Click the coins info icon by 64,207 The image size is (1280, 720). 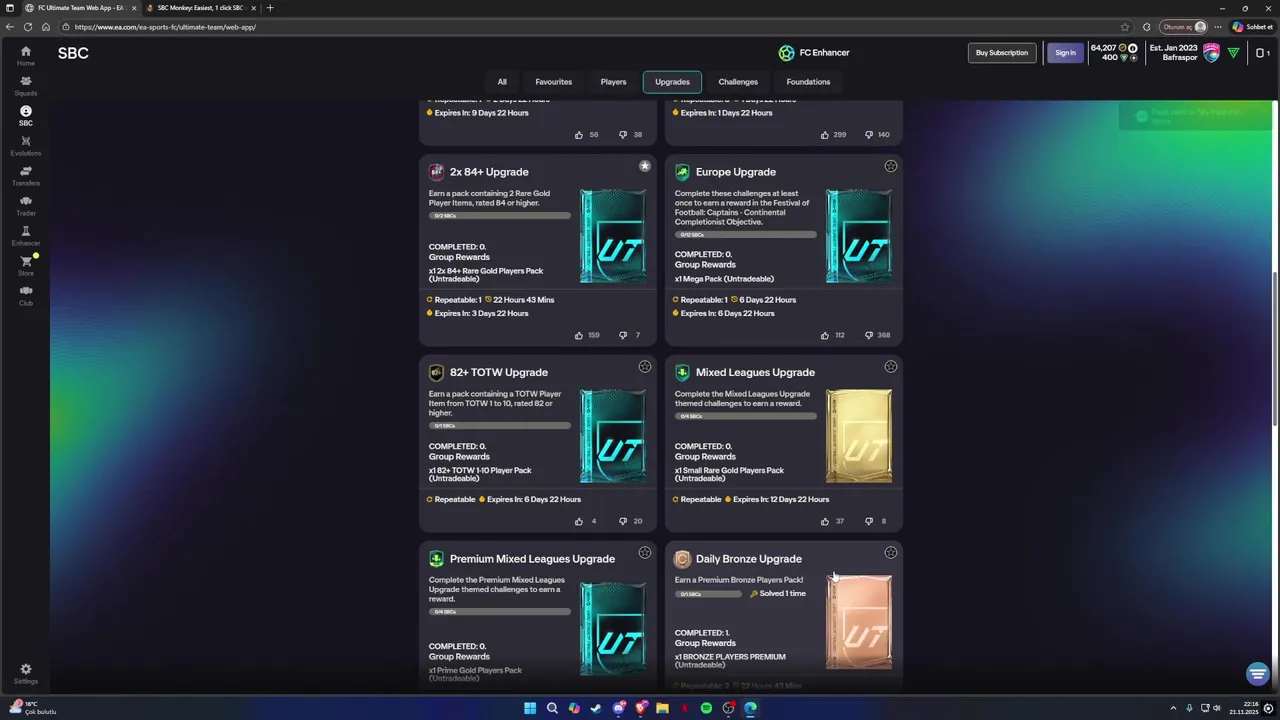click(1133, 48)
